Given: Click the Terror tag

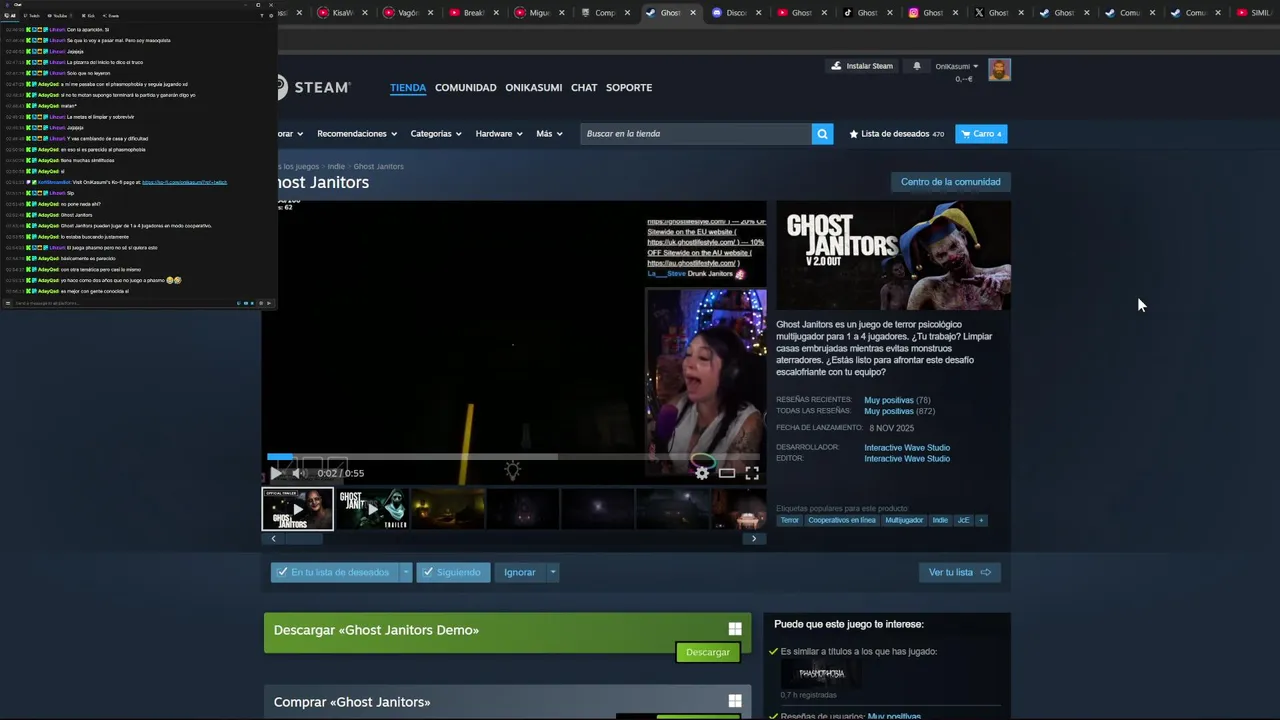Looking at the screenshot, I should click(790, 520).
